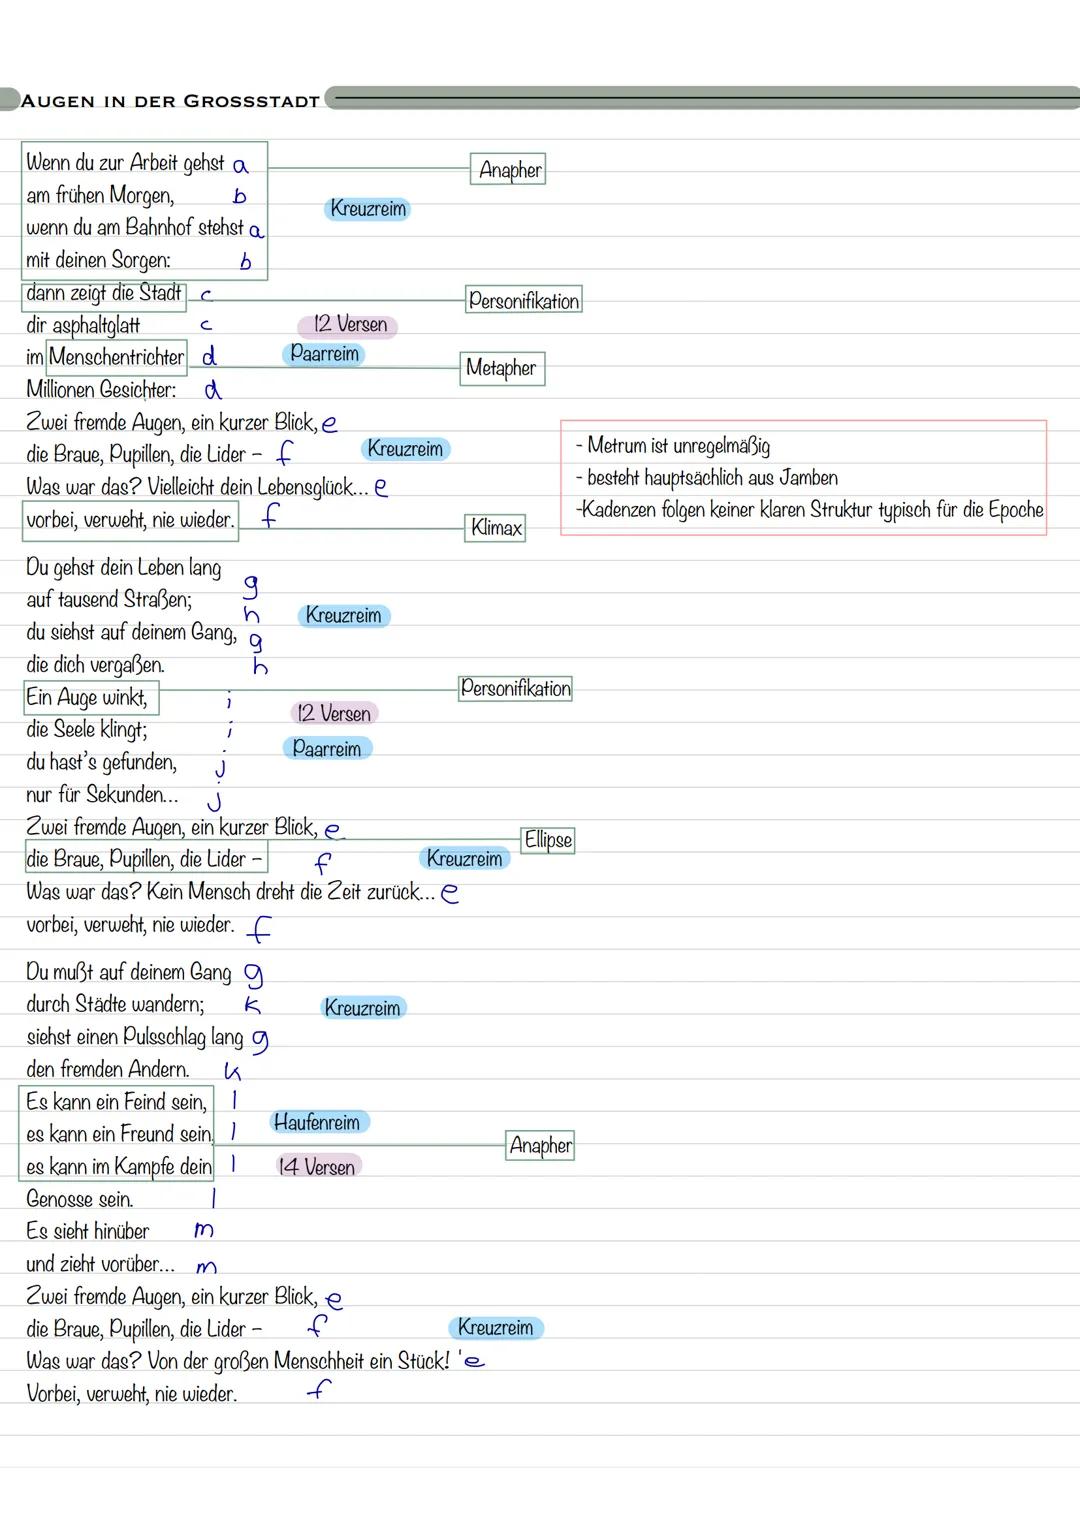
Task: Select the Kreuzreim tag beside "auf tausend Straßen"
Action: 343,616
